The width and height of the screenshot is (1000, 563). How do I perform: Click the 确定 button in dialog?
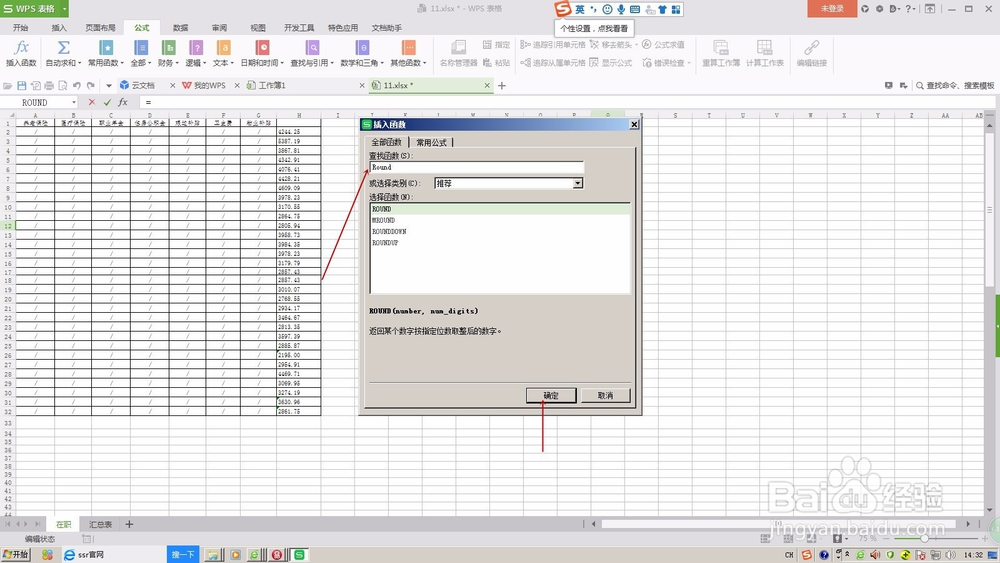[x=551, y=395]
